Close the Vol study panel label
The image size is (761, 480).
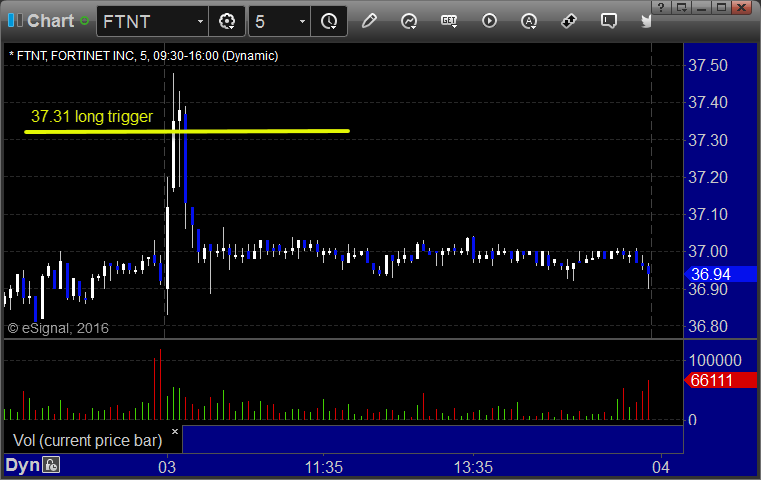pos(175,431)
